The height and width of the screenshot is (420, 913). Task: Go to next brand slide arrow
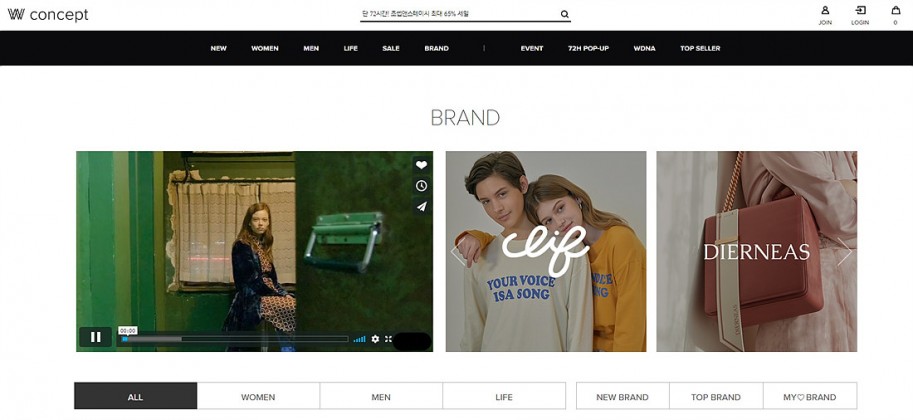click(844, 253)
